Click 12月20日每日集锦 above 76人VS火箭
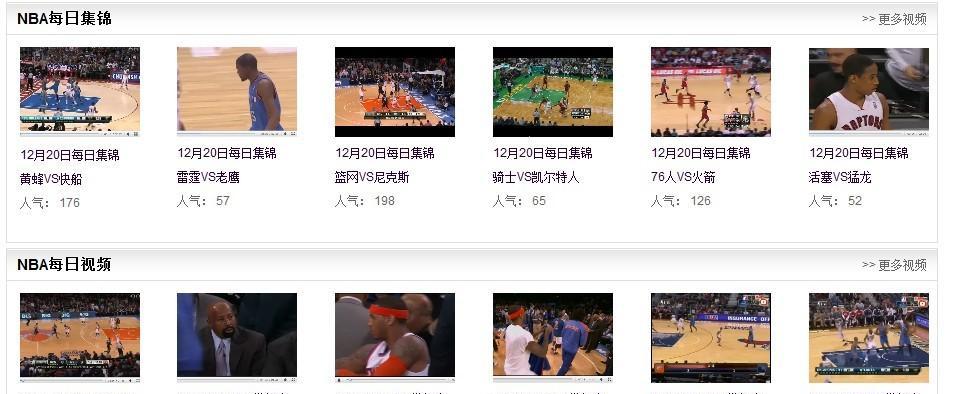Viewport: 956px width, 394px height. 701,153
